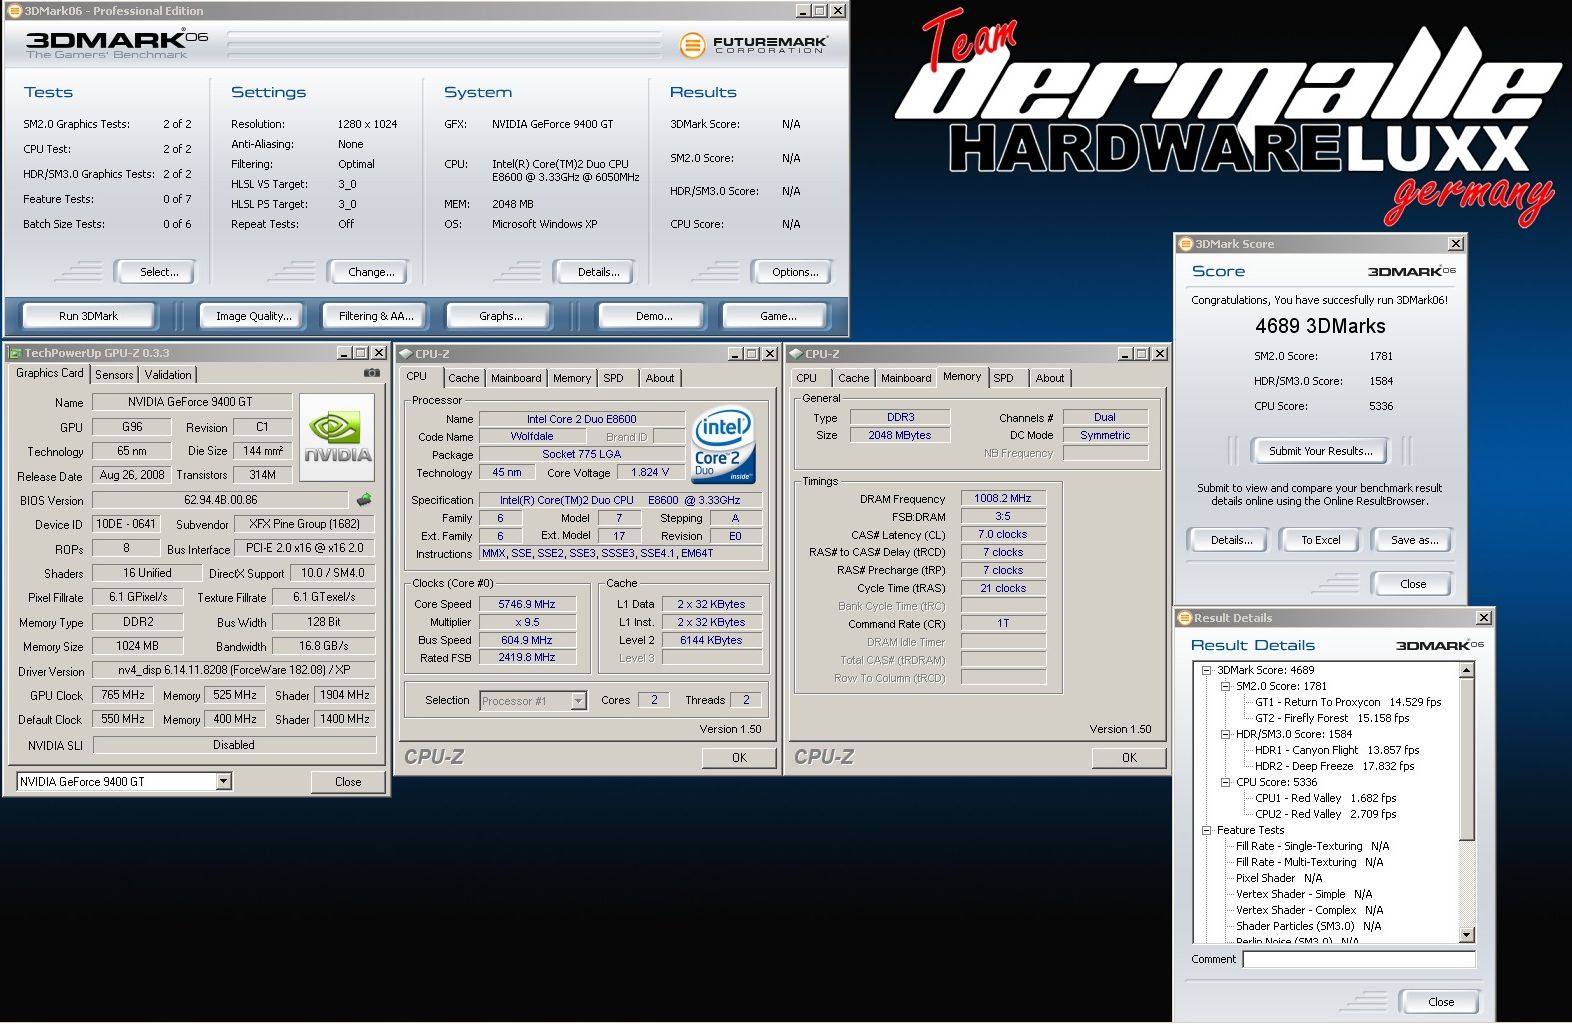Click the CPU-Z processor window title icon
The width and height of the screenshot is (1572, 1024).
click(x=406, y=354)
